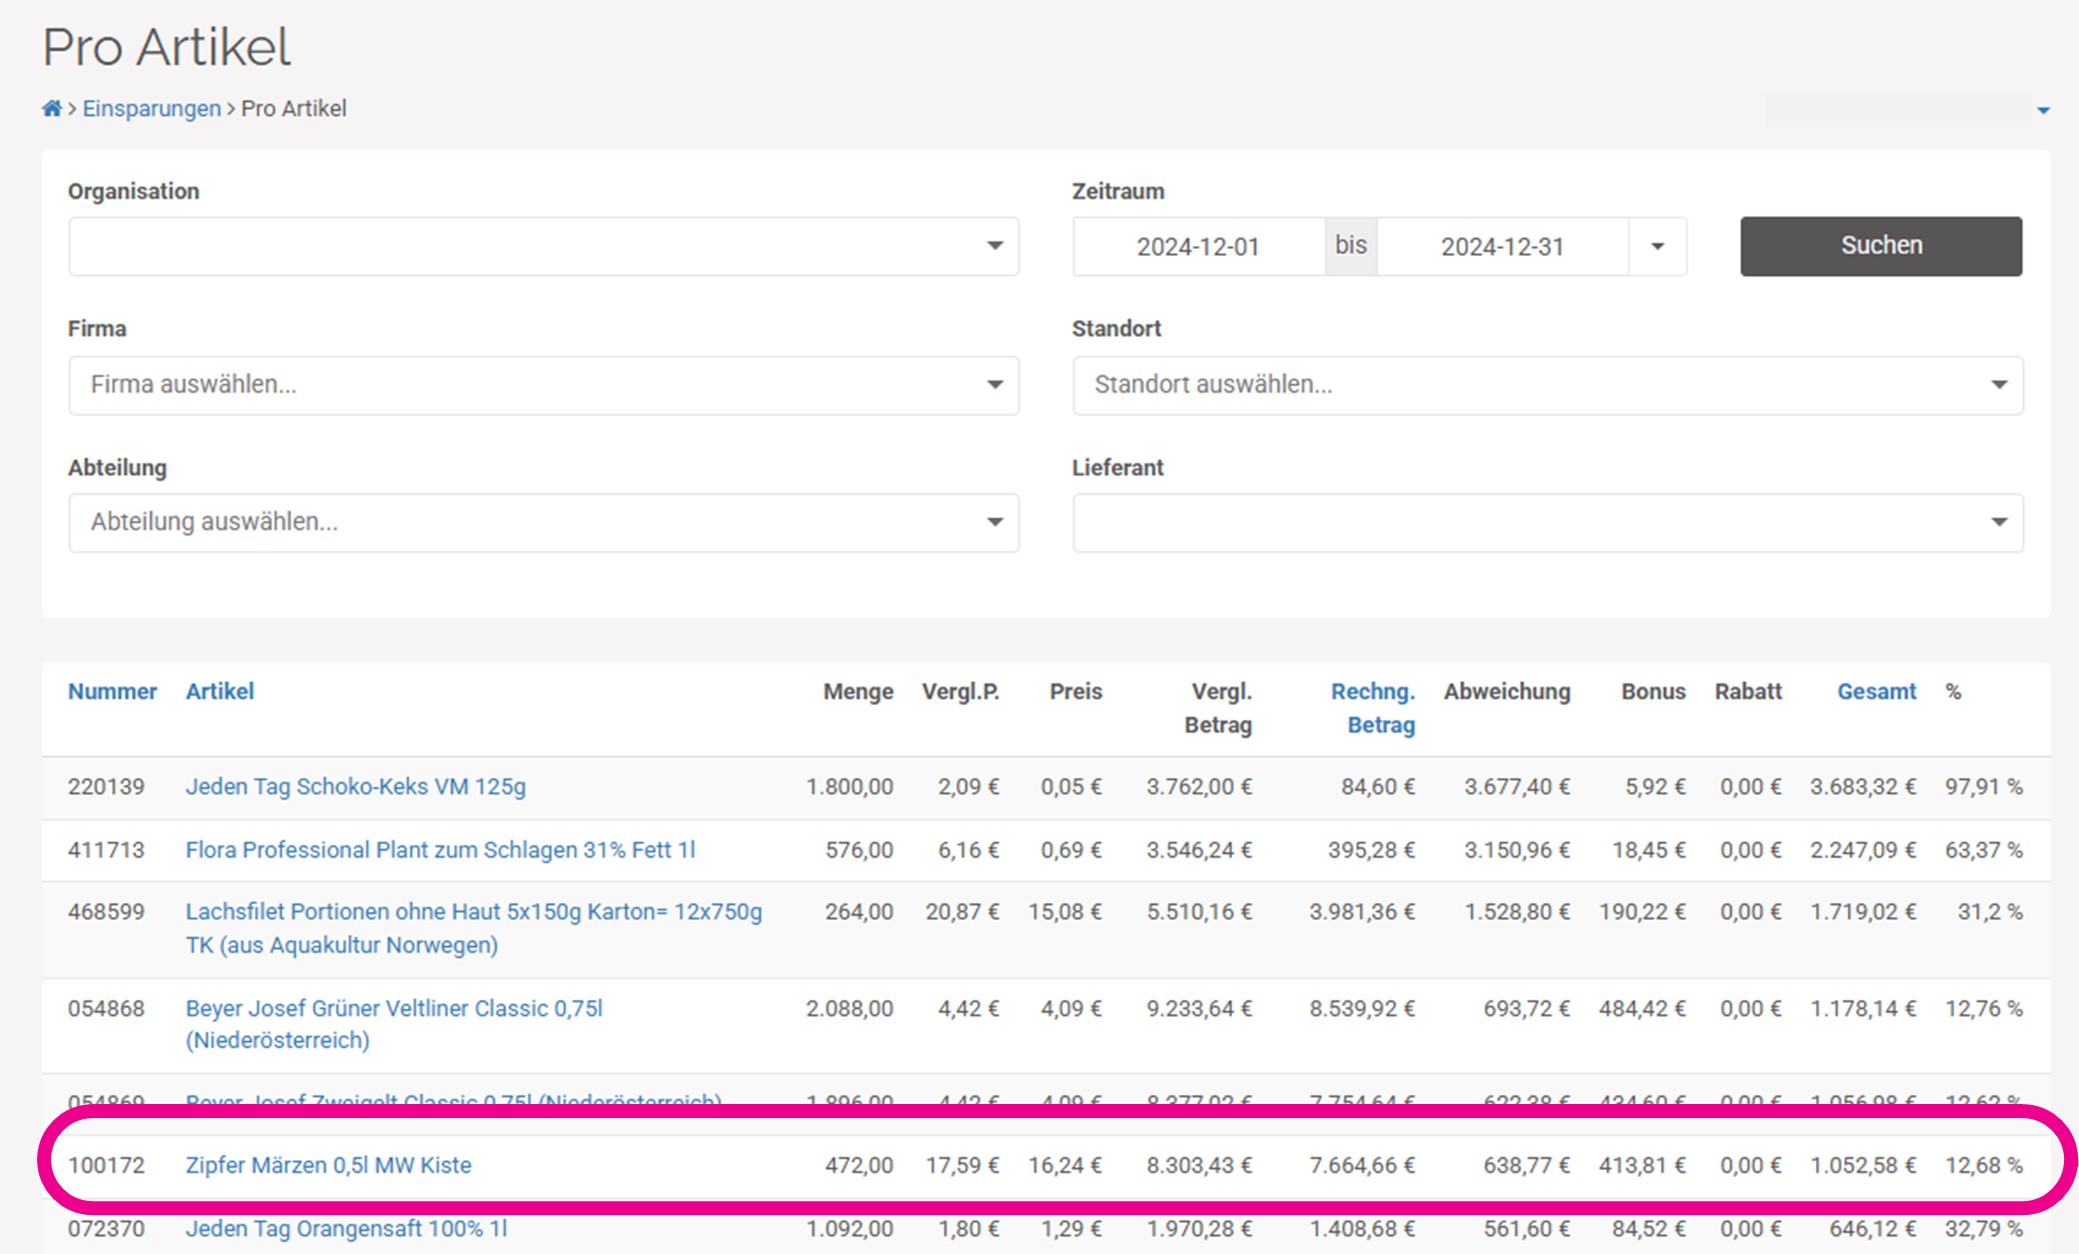Select article number 411713
2079x1254 pixels.
tap(106, 850)
